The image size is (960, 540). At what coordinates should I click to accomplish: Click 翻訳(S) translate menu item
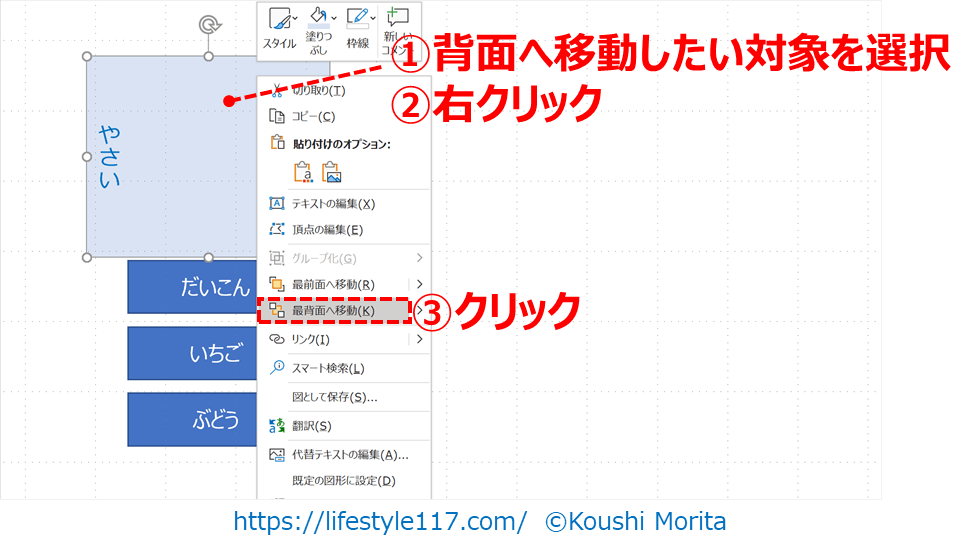pyautogui.click(x=311, y=426)
